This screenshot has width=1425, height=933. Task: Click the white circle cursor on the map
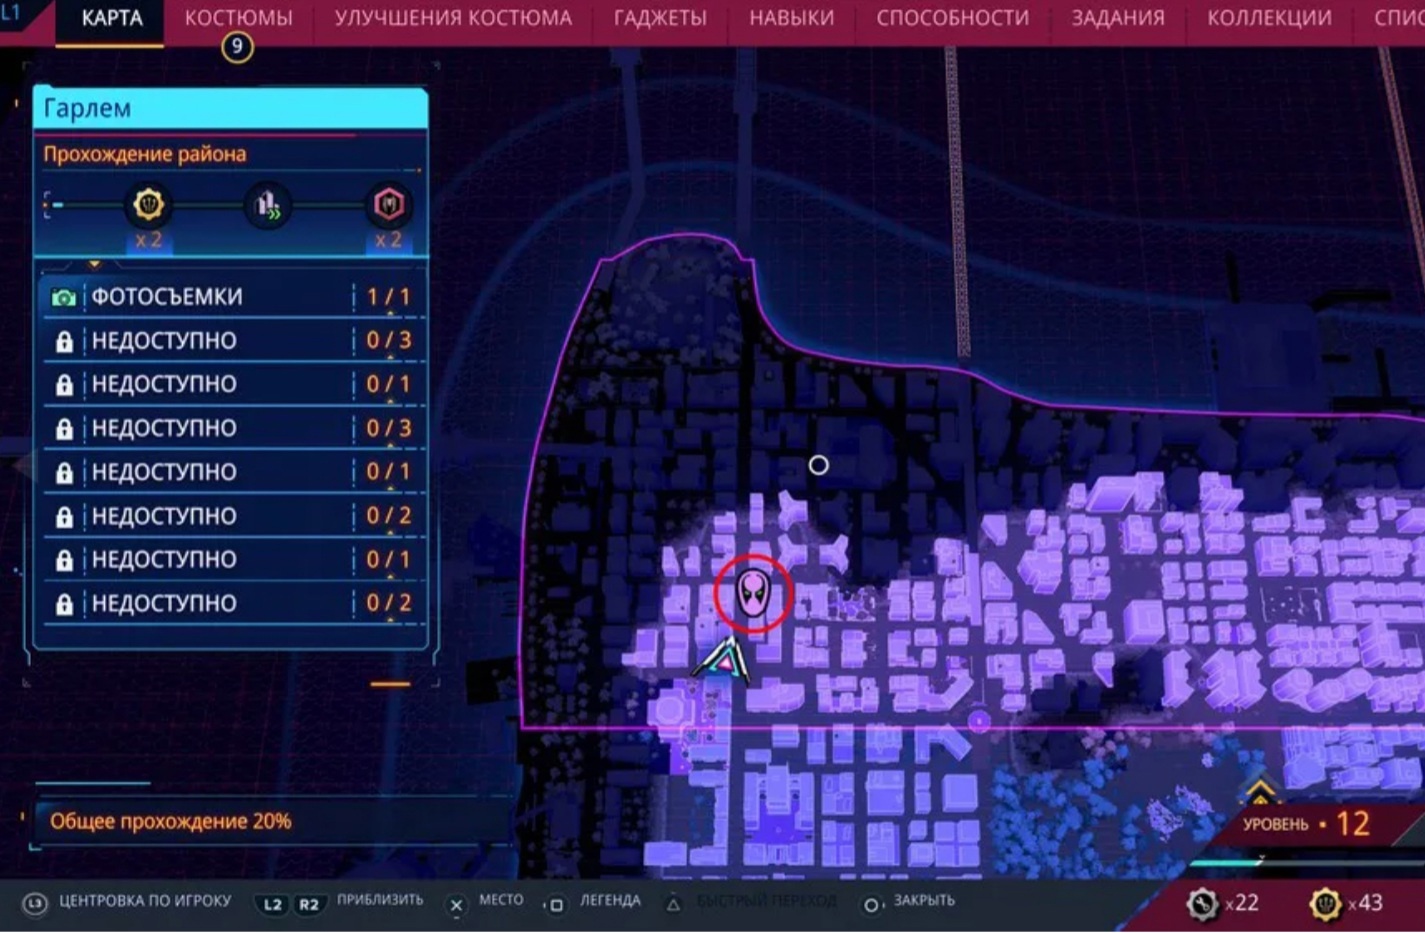coord(818,465)
